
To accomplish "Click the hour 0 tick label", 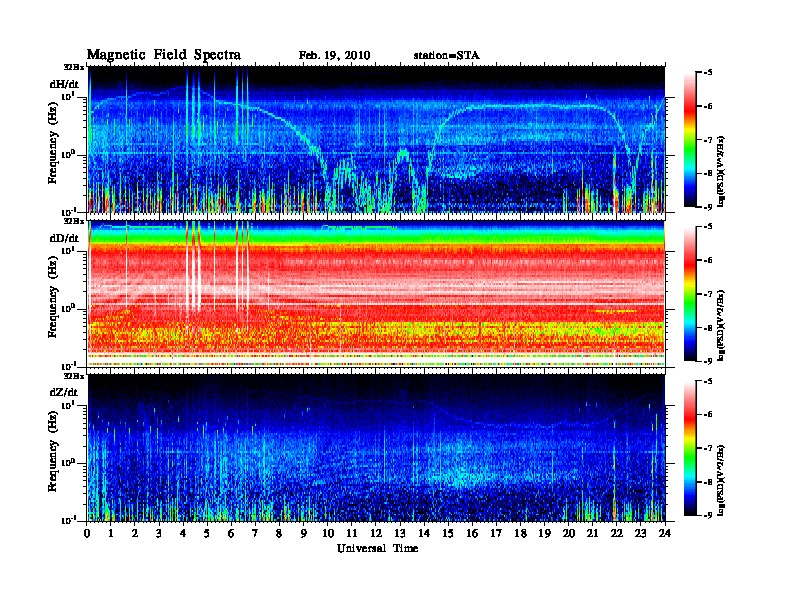I will 87,533.
